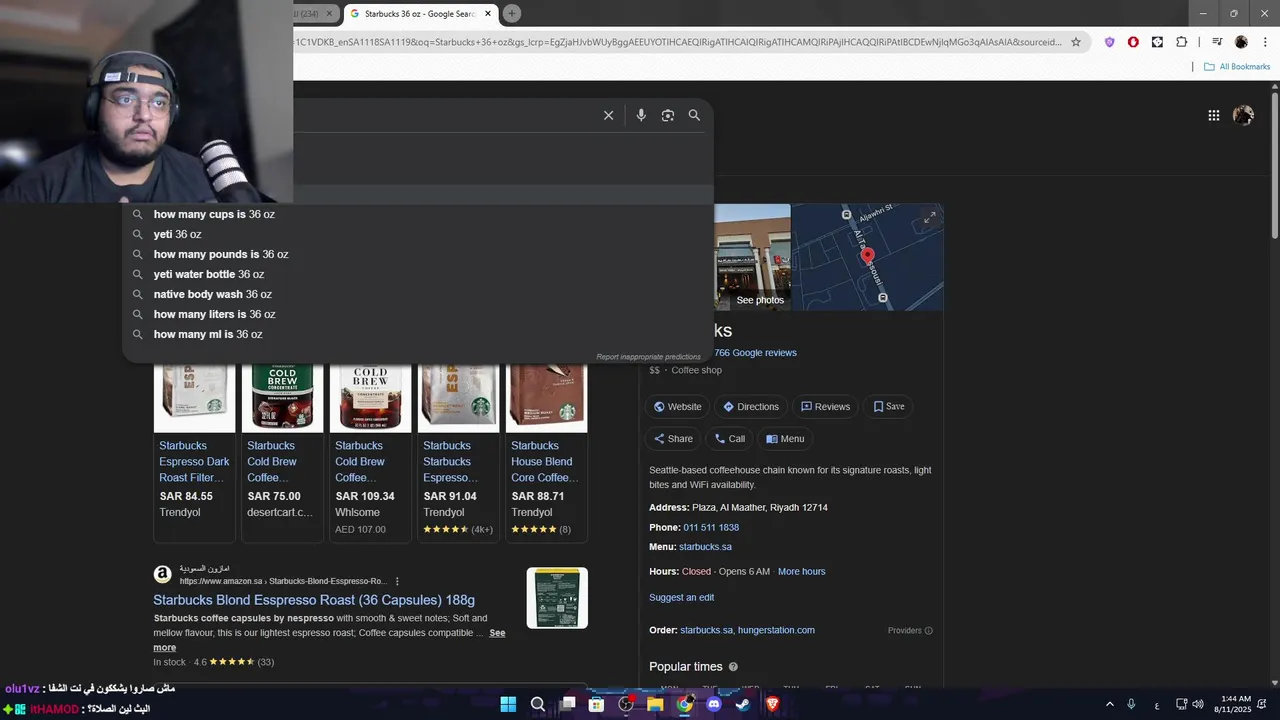Open Windows Start menu
This screenshot has width=1280, height=720.
coord(508,704)
